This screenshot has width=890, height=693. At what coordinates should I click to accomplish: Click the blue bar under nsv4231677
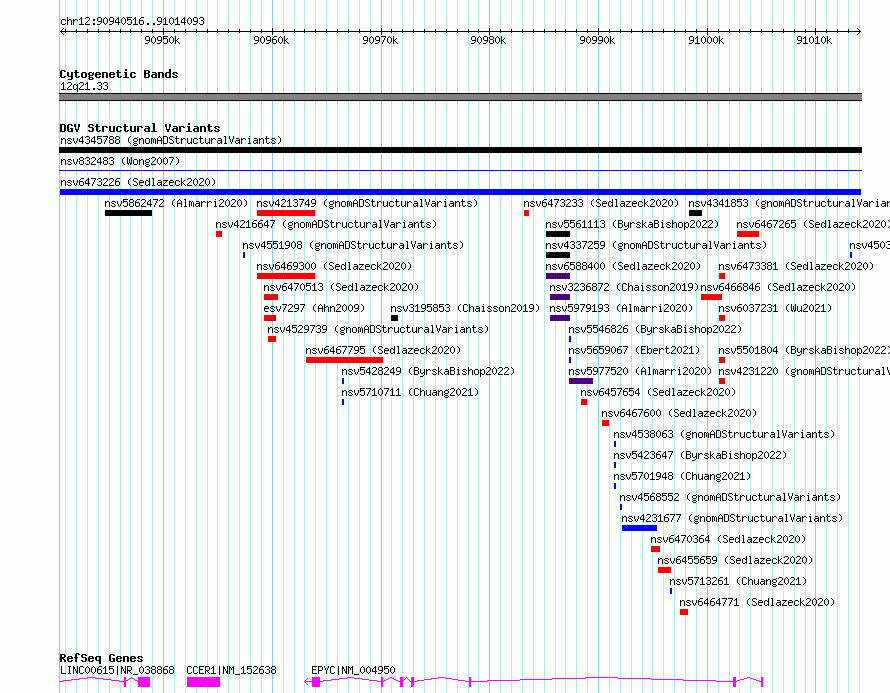(x=639, y=528)
